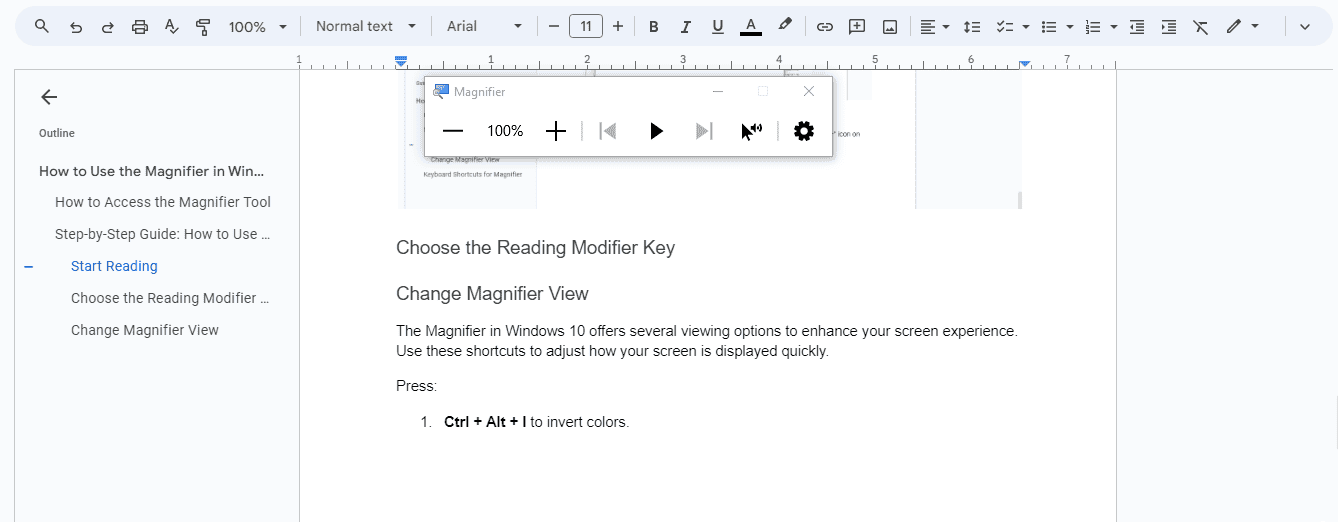
Task: Toggle italic formatting
Action: (685, 27)
